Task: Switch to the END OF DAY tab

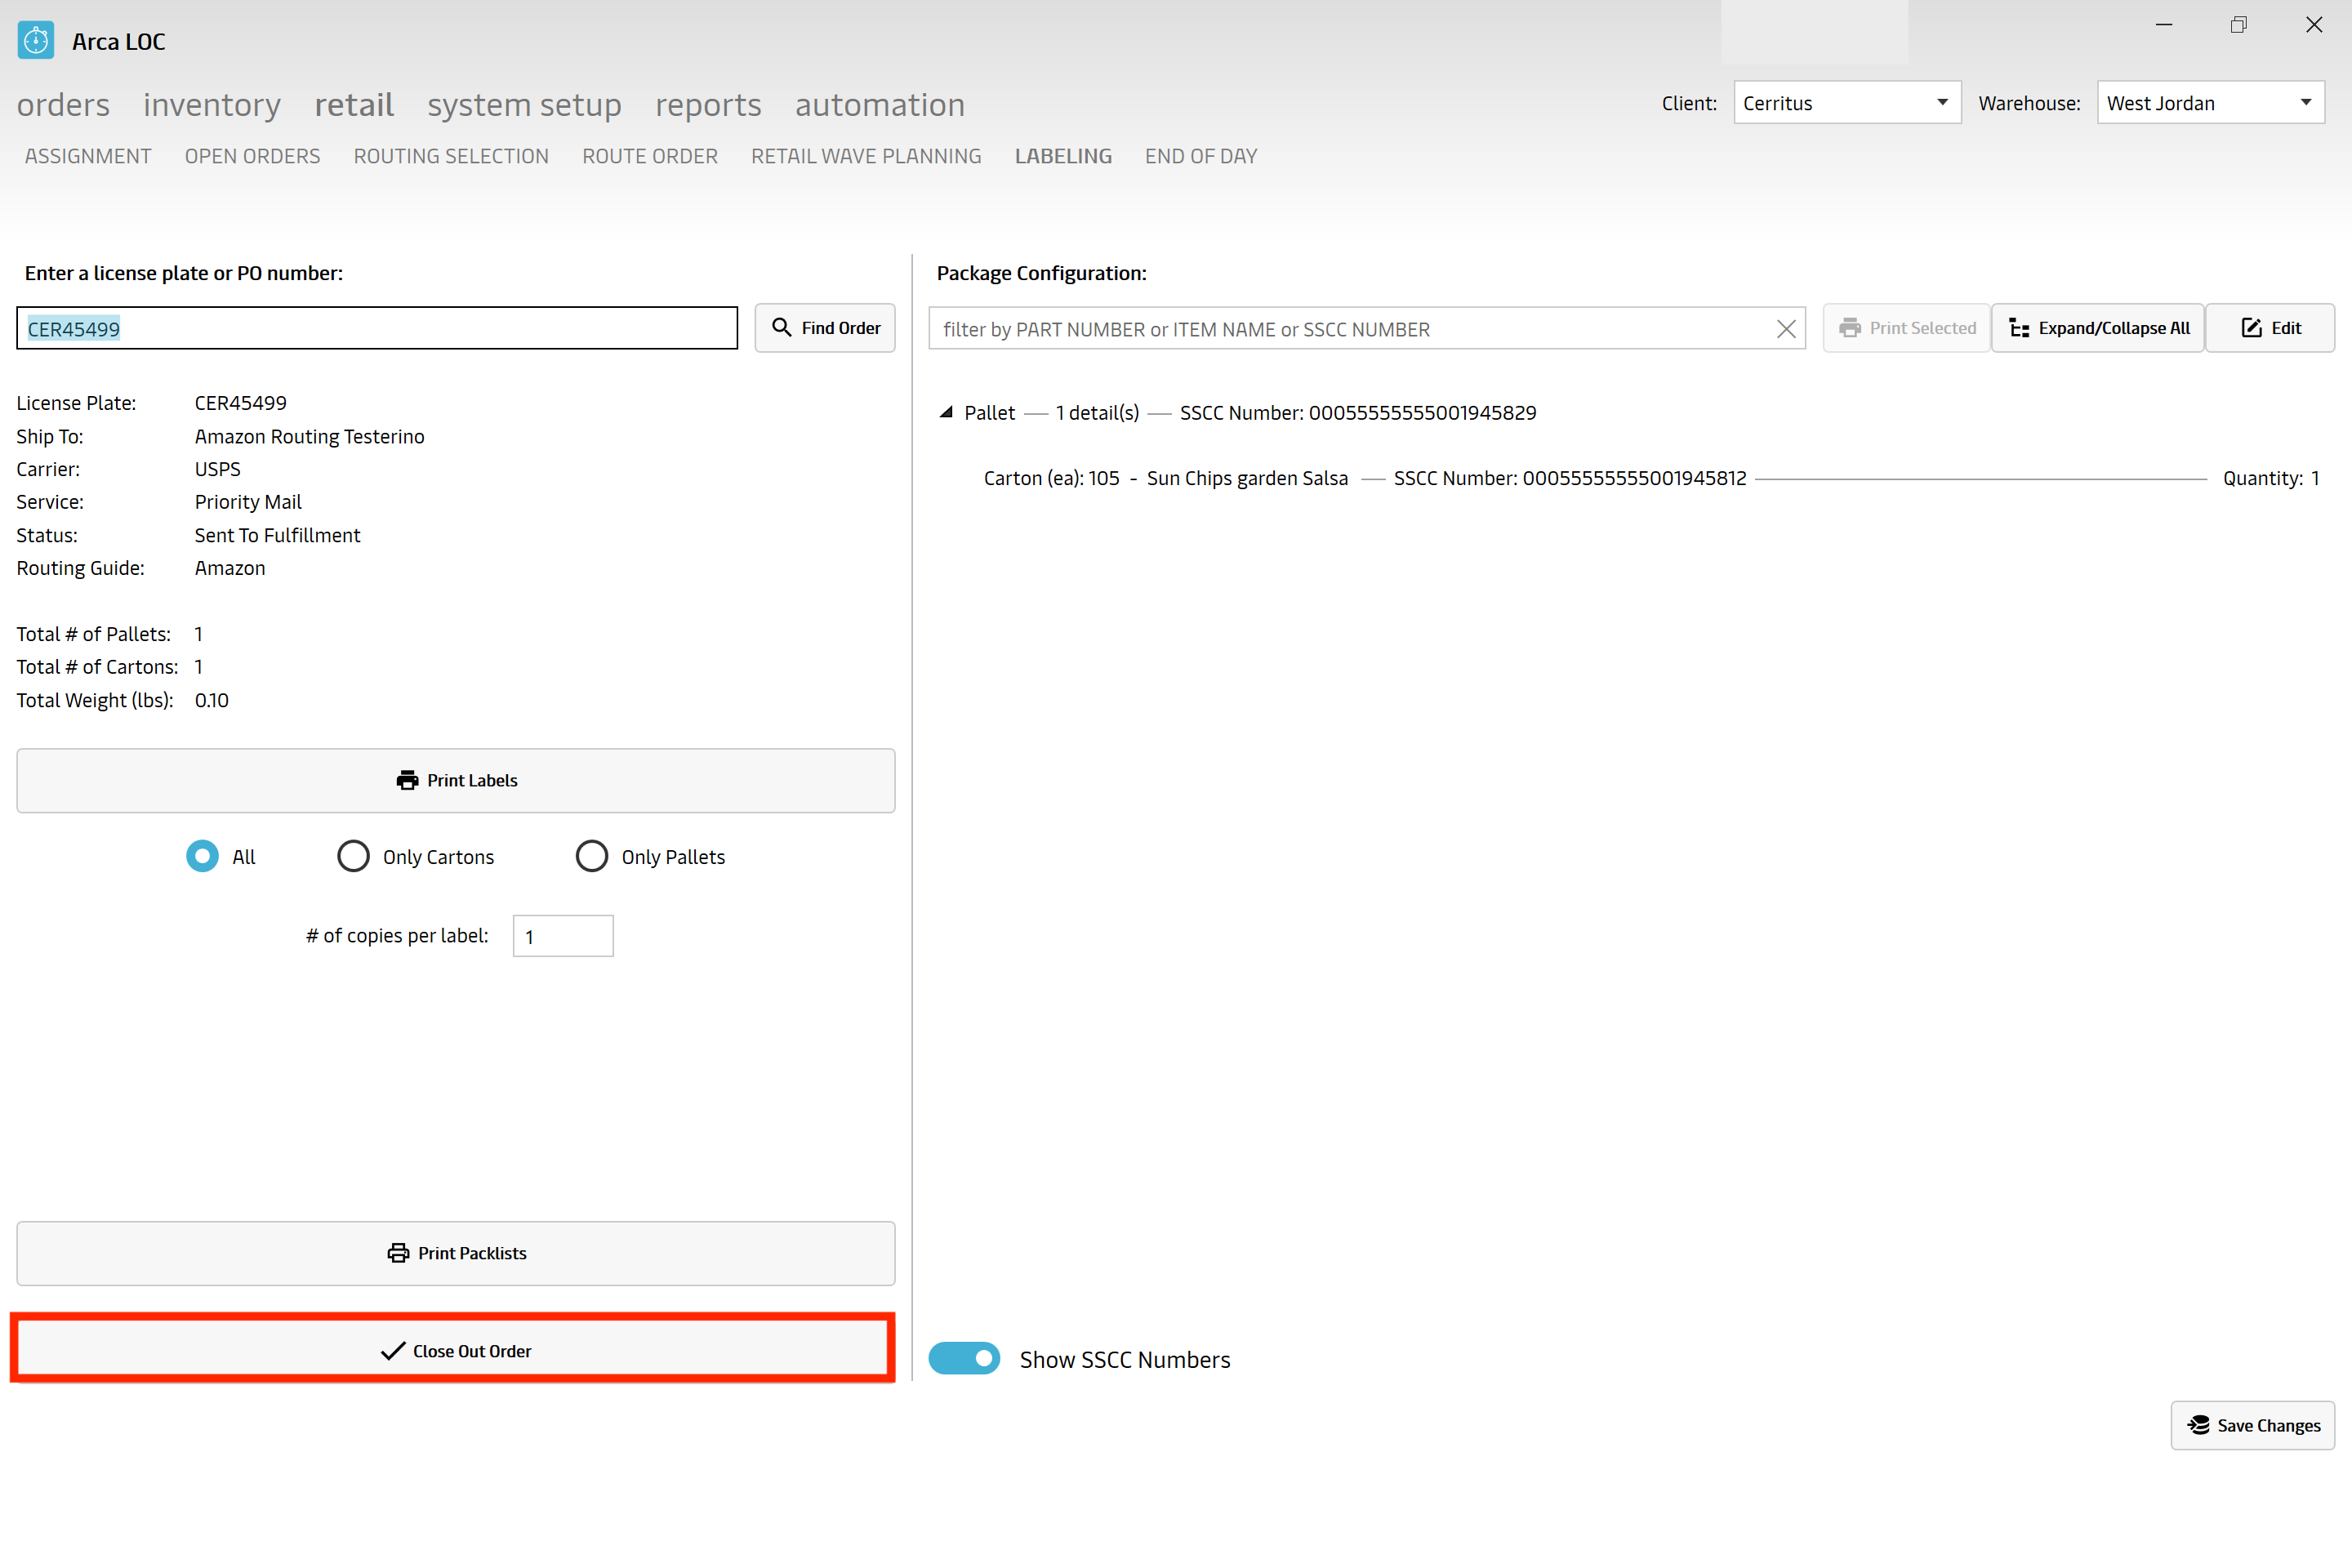Action: click(x=1201, y=156)
